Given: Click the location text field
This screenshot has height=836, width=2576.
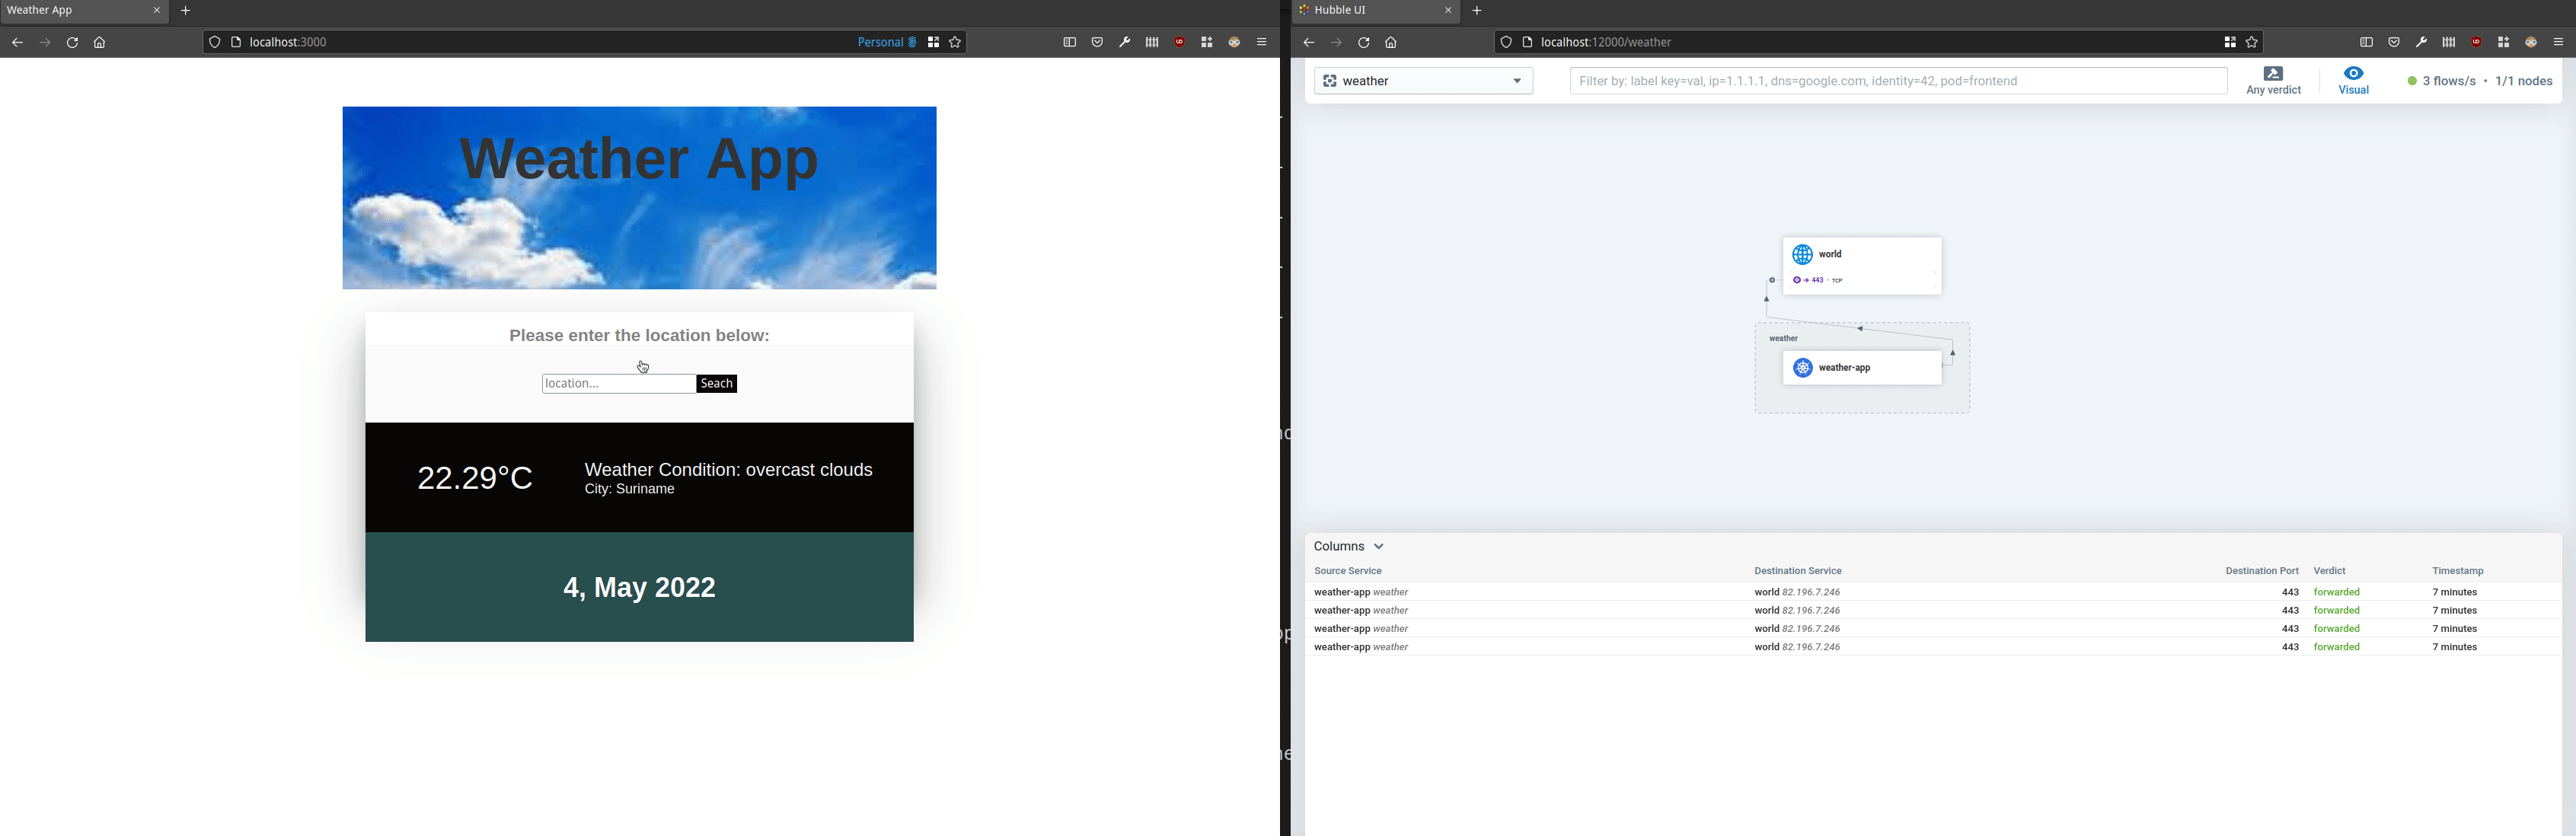Looking at the screenshot, I should (618, 384).
